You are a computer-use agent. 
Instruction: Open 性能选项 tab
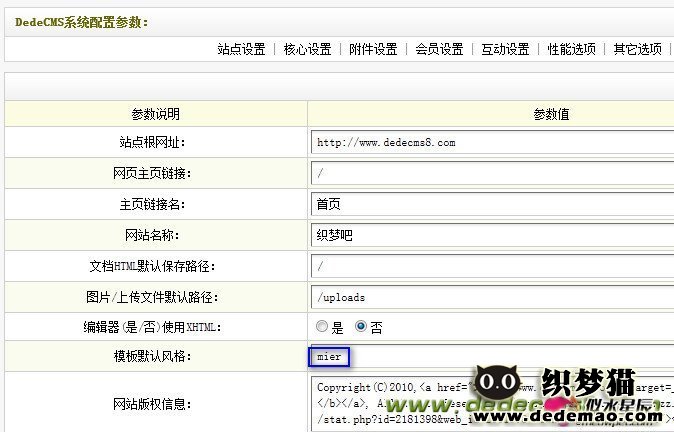tap(571, 49)
